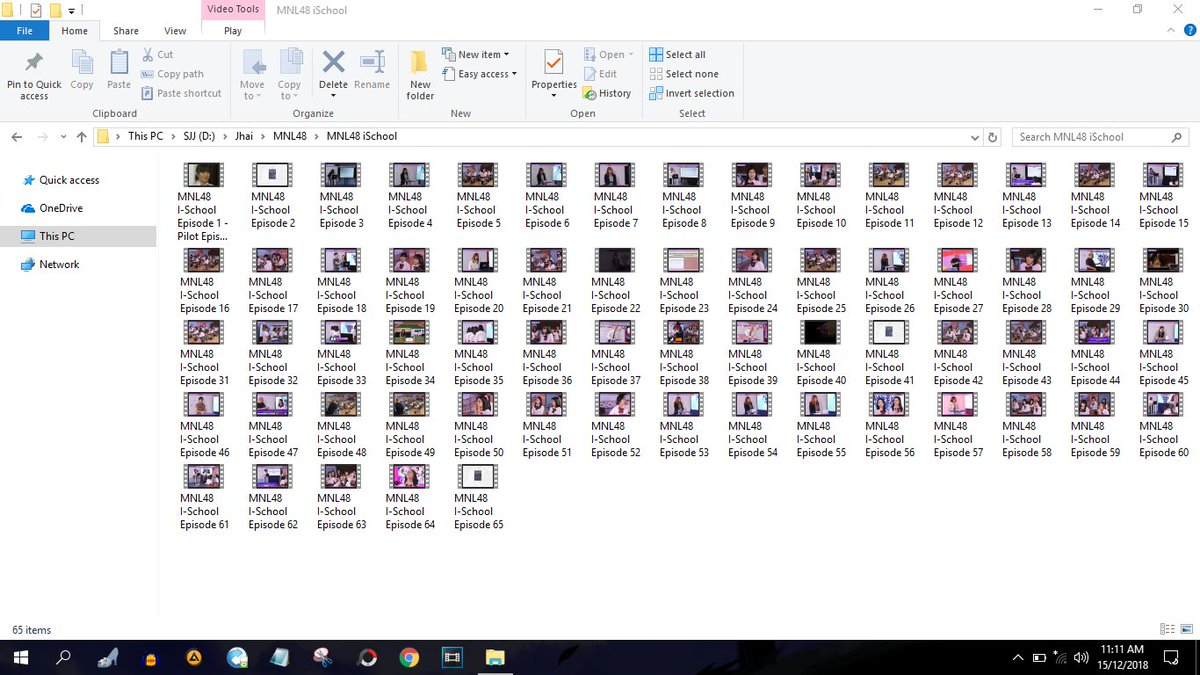Show hidden tray icons chevron
The height and width of the screenshot is (675, 1200).
1018,657
